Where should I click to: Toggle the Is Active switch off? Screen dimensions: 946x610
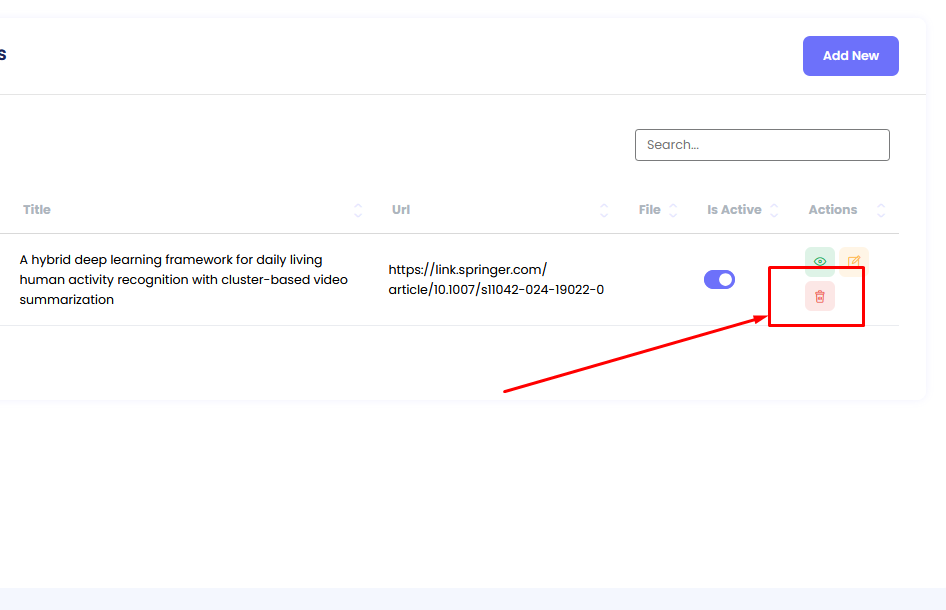tap(719, 280)
